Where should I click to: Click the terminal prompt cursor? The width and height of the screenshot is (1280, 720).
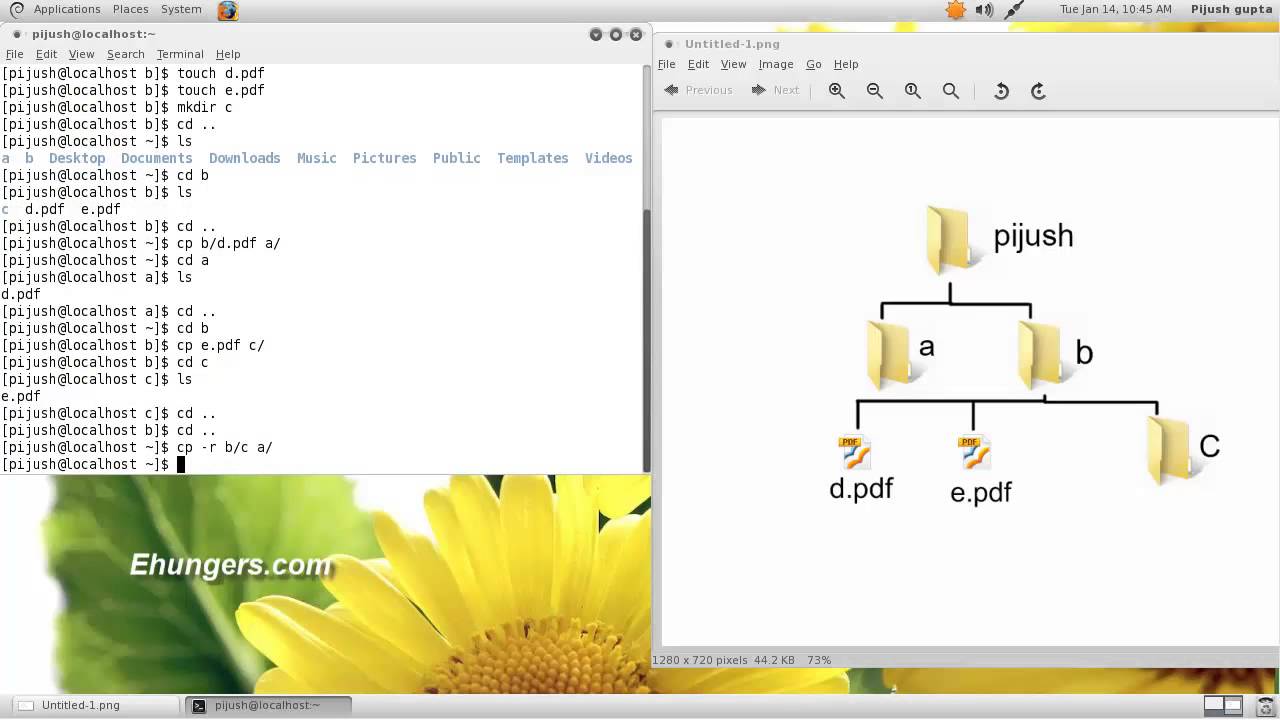pyautogui.click(x=181, y=464)
